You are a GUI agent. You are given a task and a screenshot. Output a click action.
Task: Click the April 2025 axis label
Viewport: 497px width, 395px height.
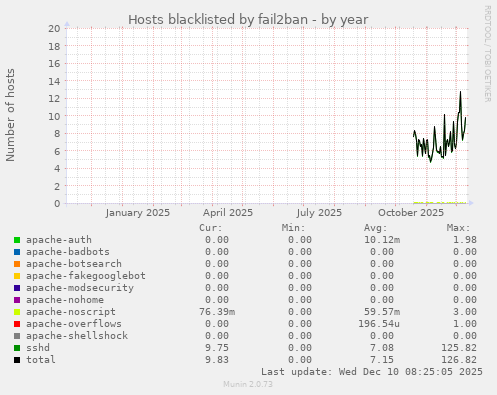[228, 213]
